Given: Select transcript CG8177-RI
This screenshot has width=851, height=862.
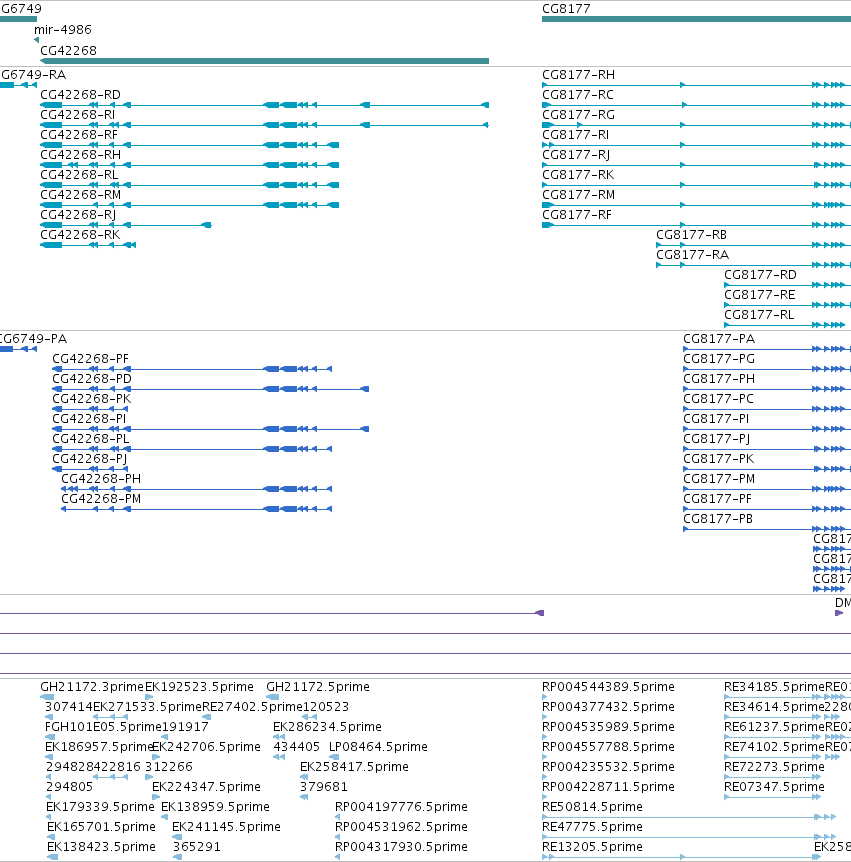Looking at the screenshot, I should pyautogui.click(x=576, y=135).
